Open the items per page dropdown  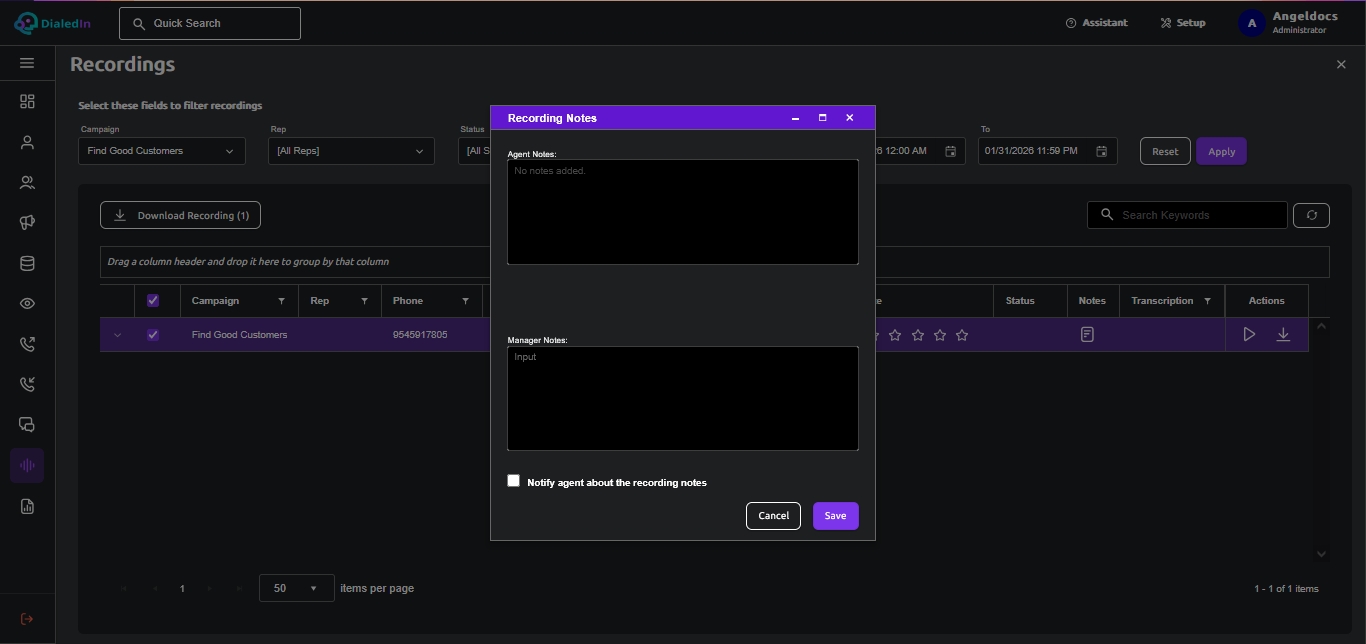coord(296,588)
